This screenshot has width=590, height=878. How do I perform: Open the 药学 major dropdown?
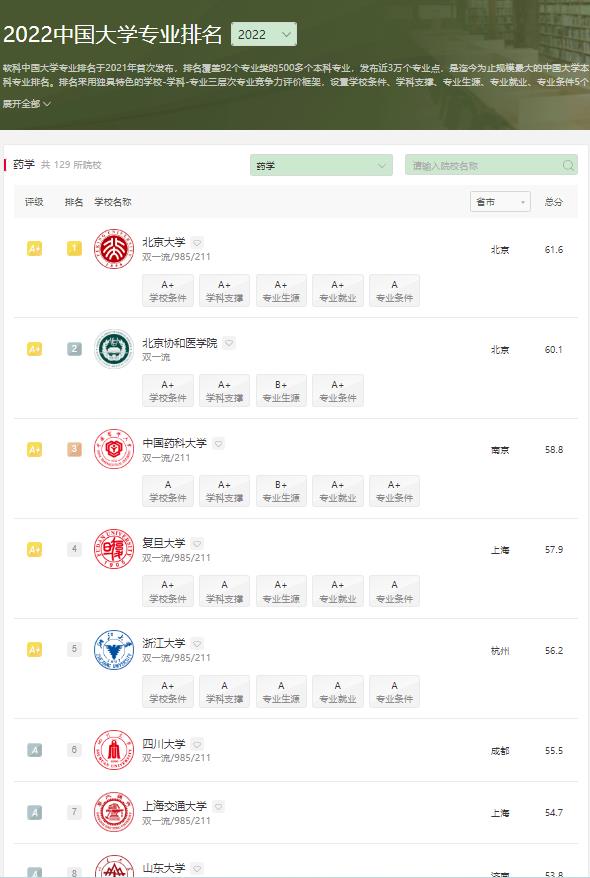click(x=321, y=165)
